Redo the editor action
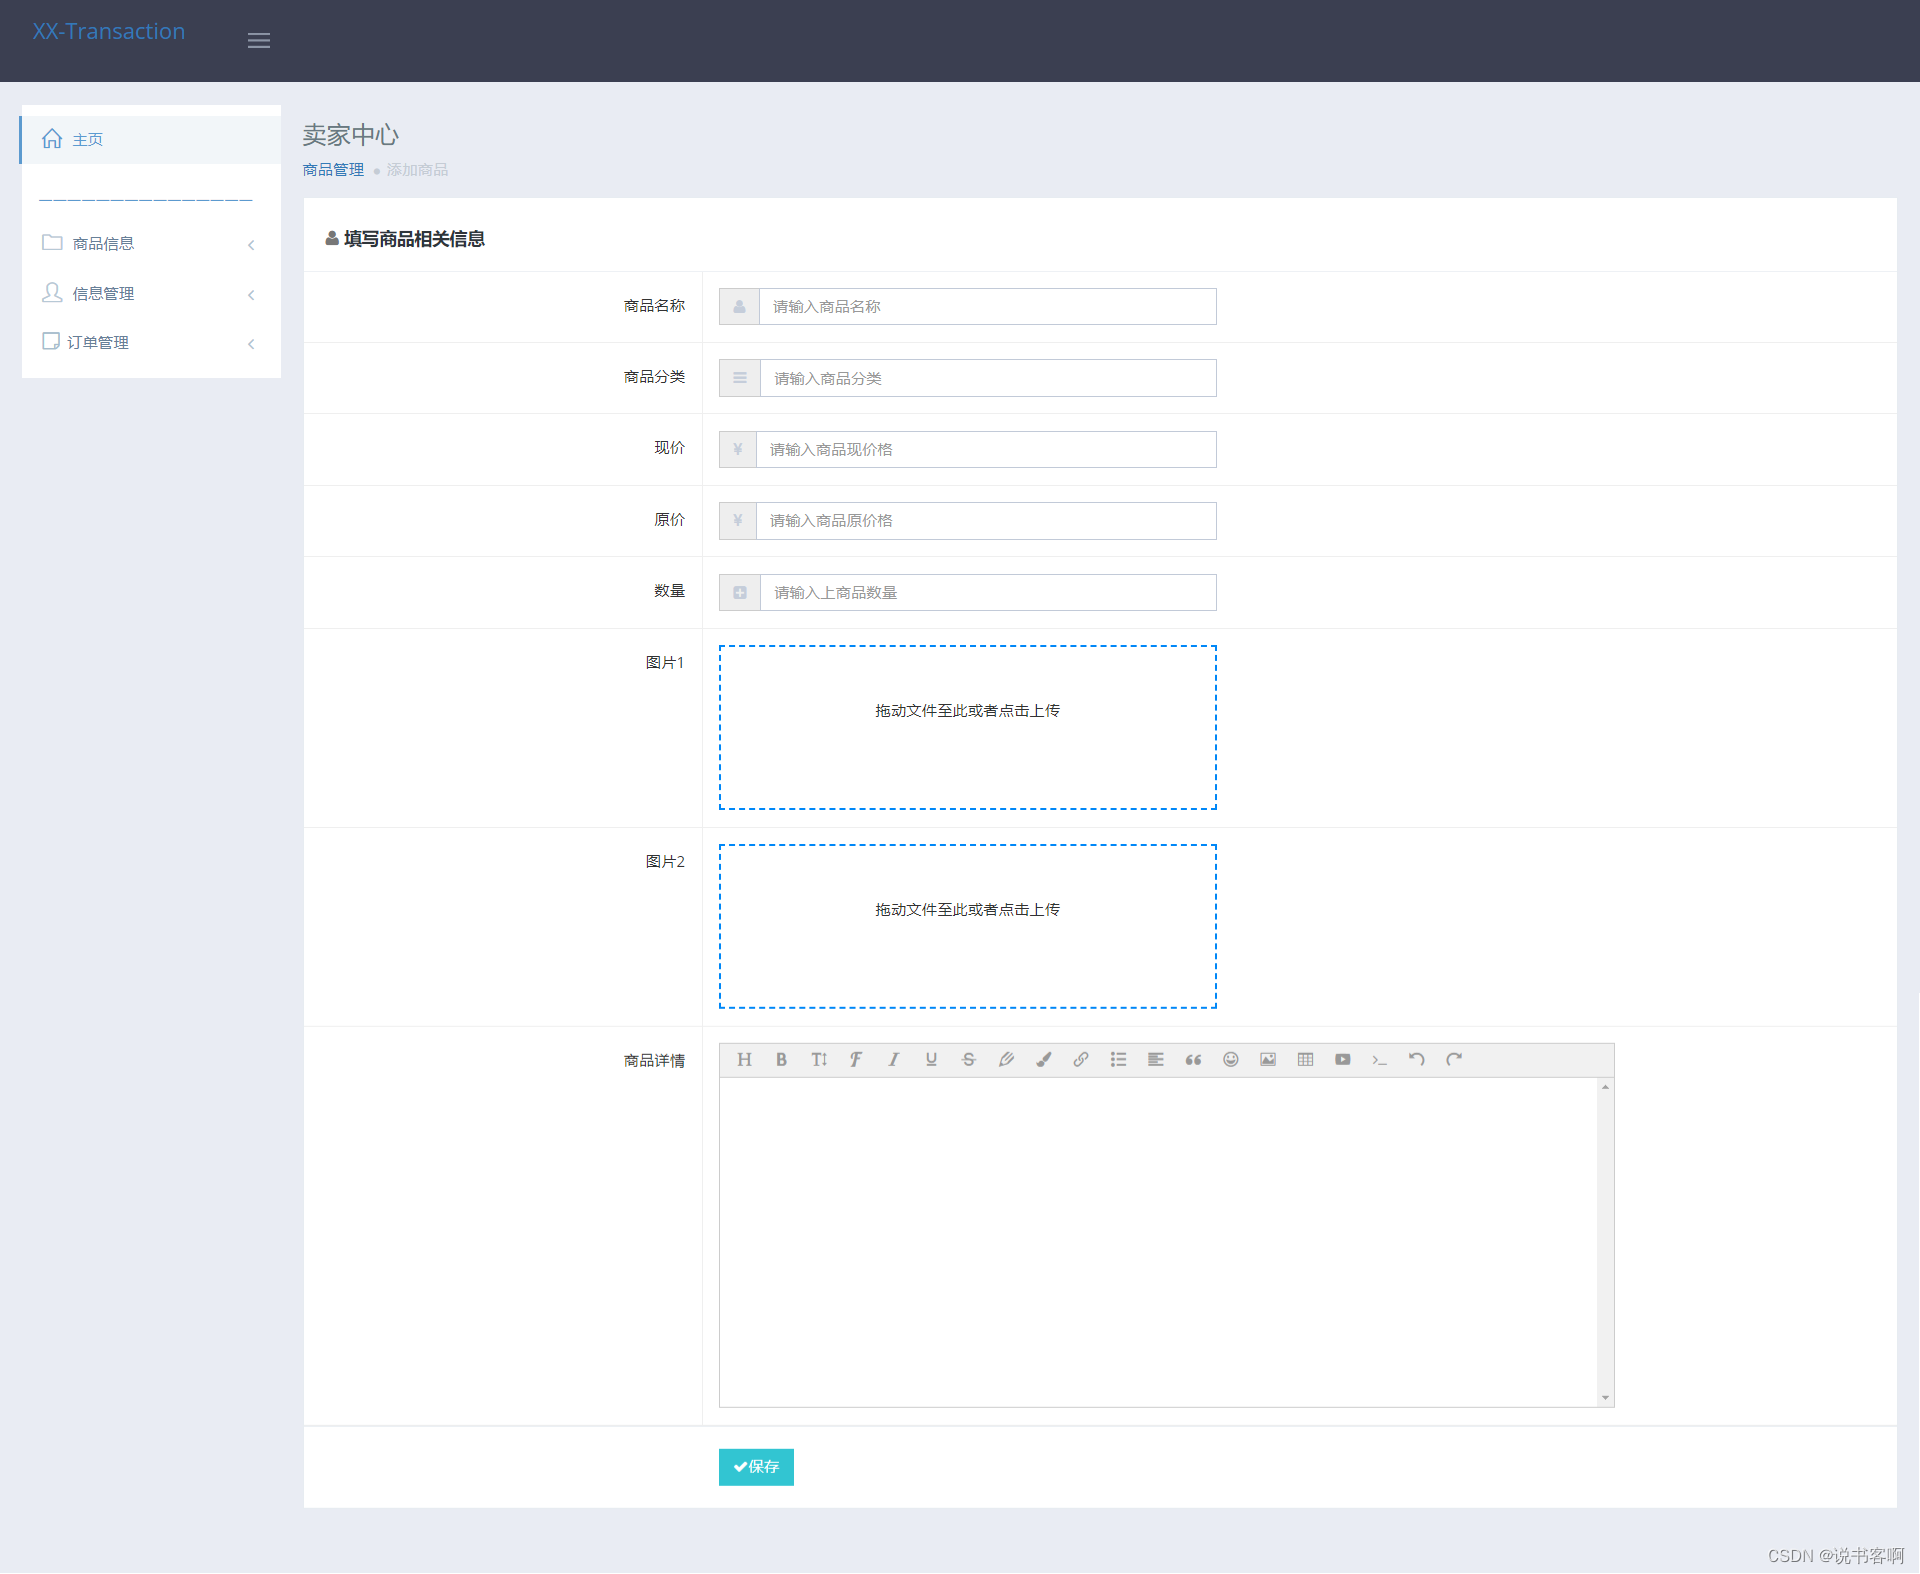 pos(1454,1060)
